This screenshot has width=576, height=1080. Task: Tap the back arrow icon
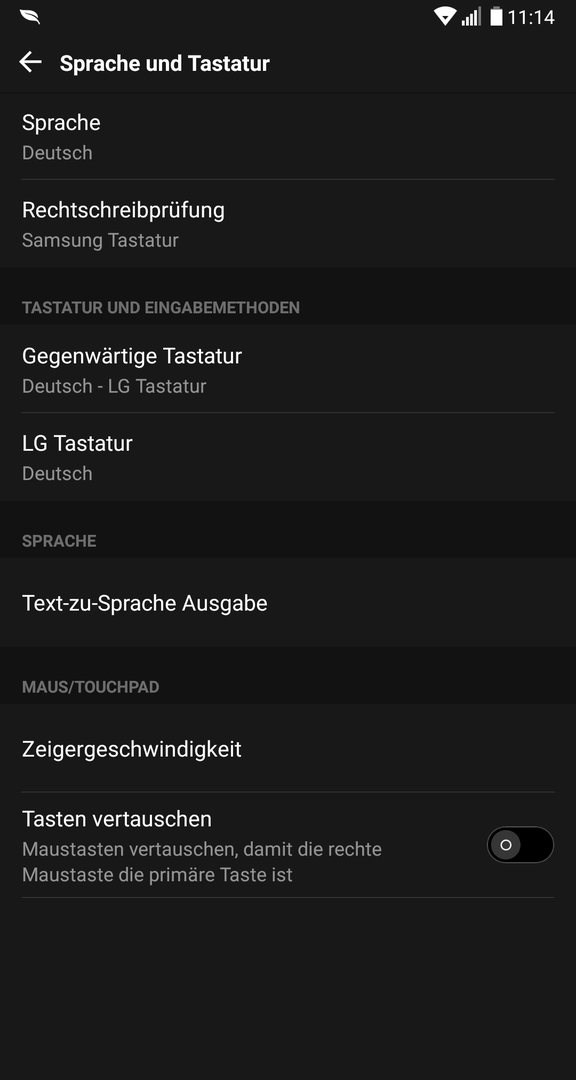[30, 63]
